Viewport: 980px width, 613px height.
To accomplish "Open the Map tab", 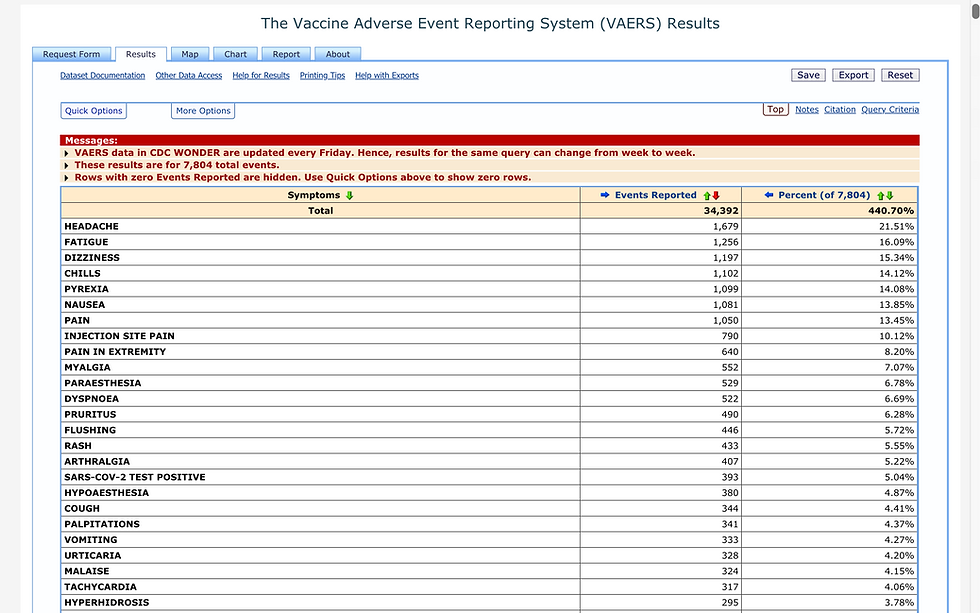I will (x=190, y=54).
